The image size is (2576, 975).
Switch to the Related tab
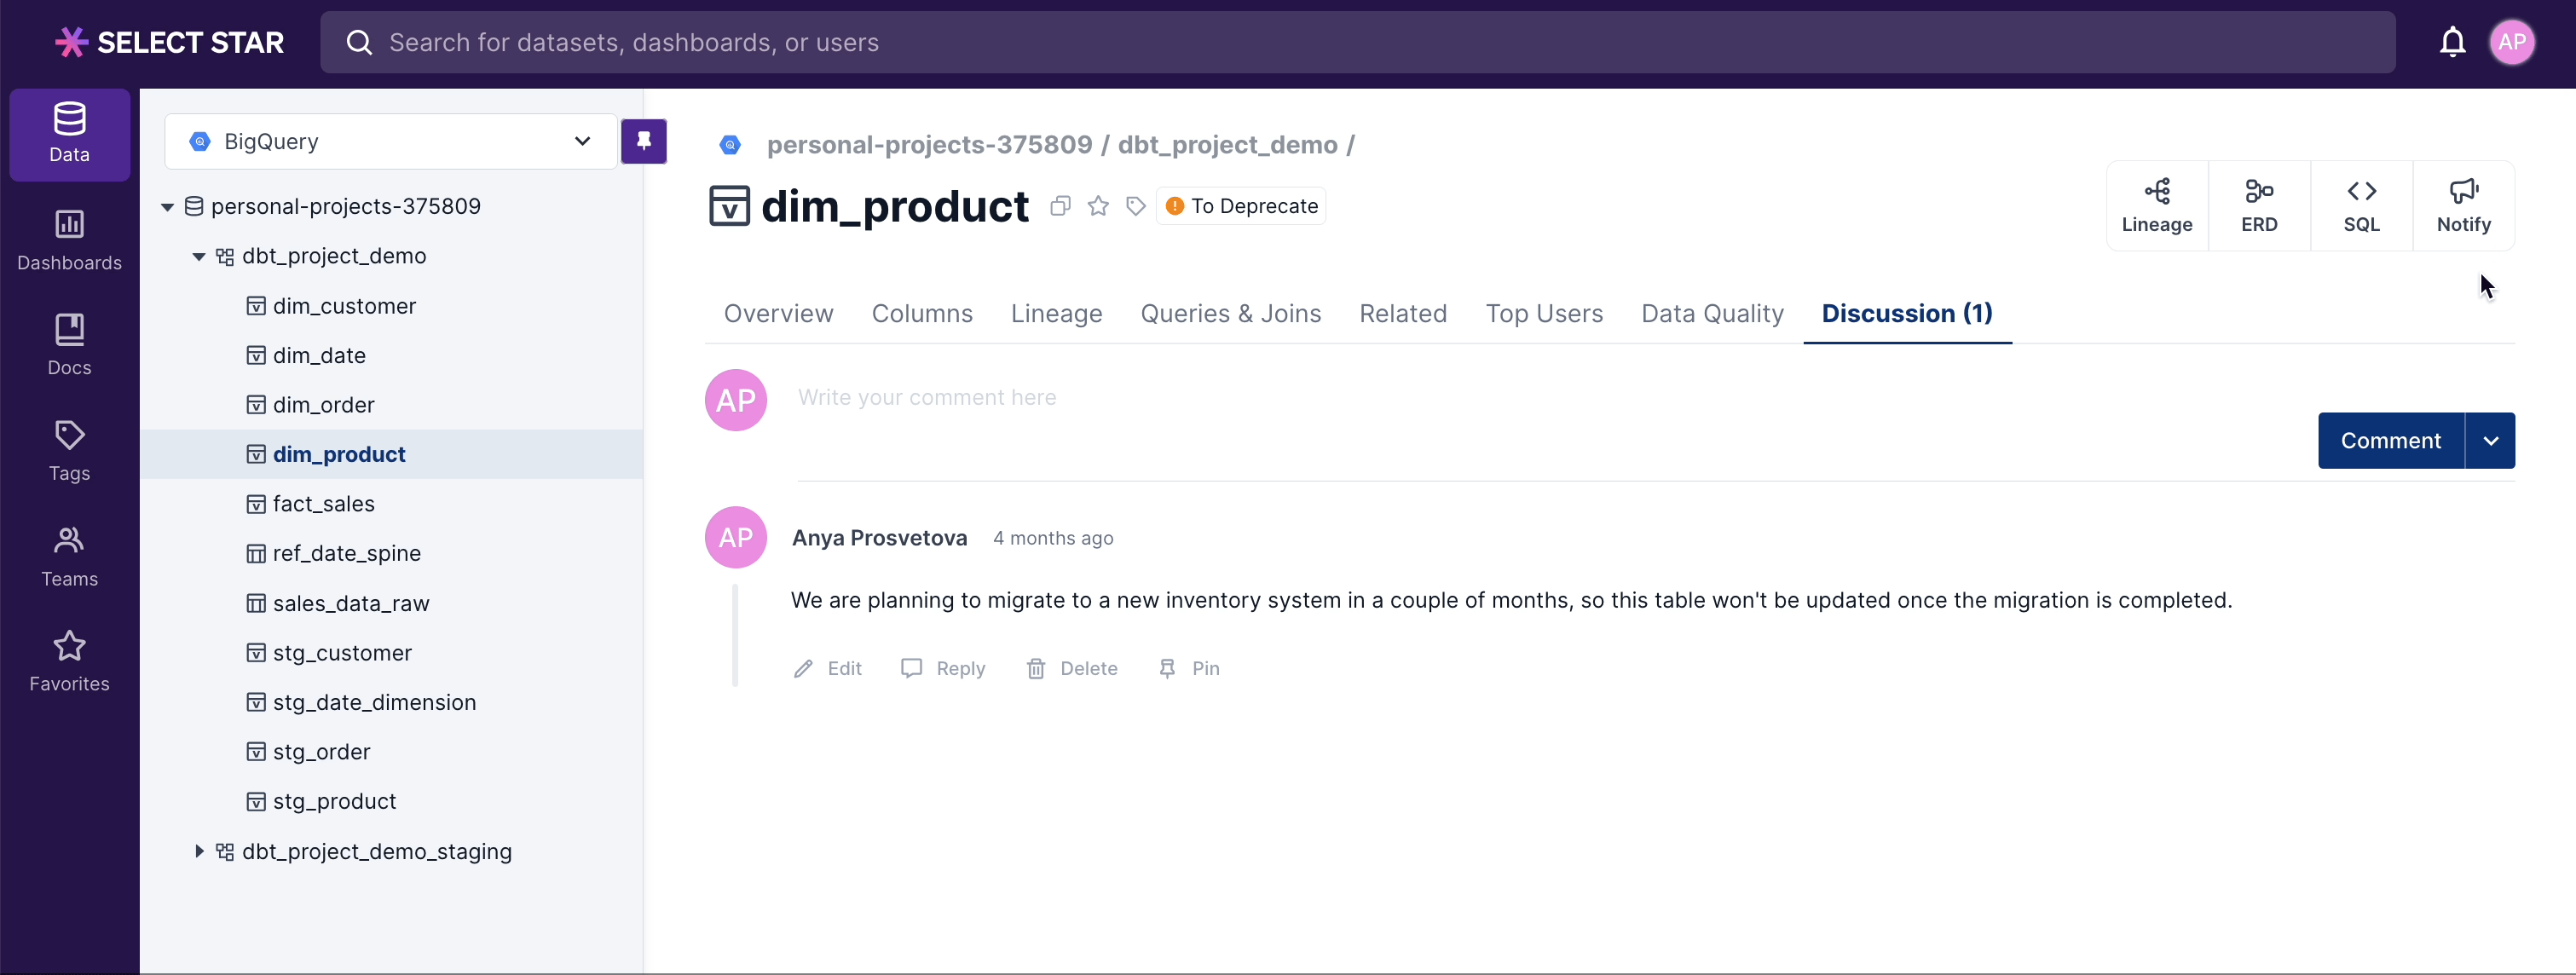click(1403, 313)
